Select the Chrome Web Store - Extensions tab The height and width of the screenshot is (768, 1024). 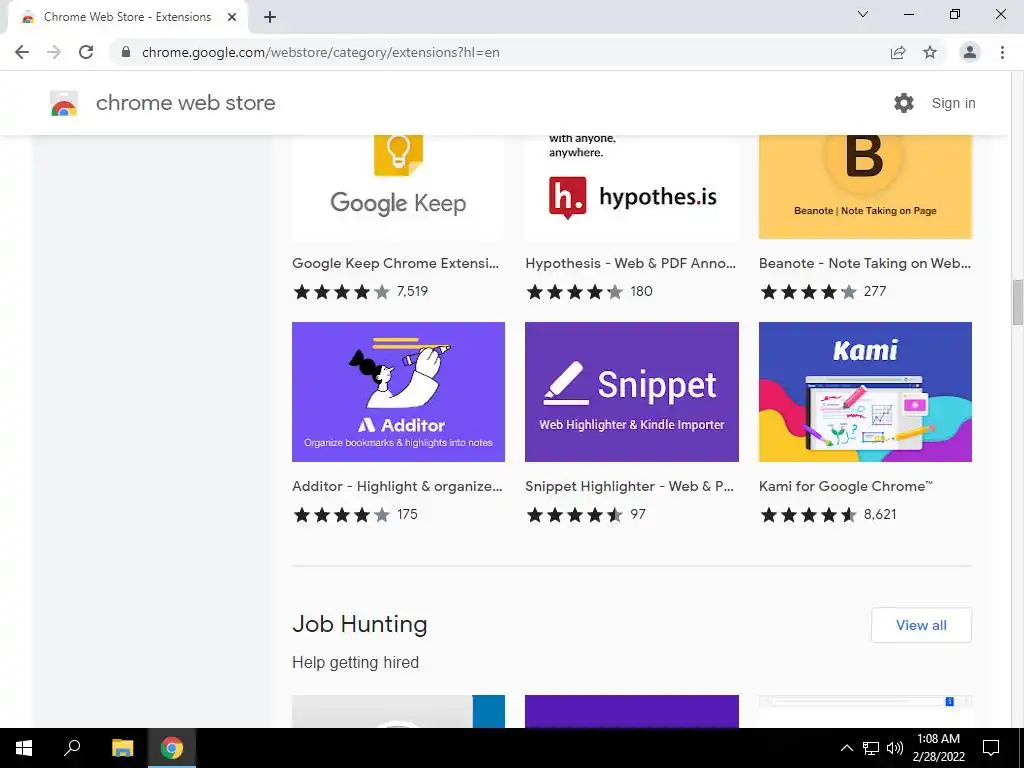tap(127, 17)
